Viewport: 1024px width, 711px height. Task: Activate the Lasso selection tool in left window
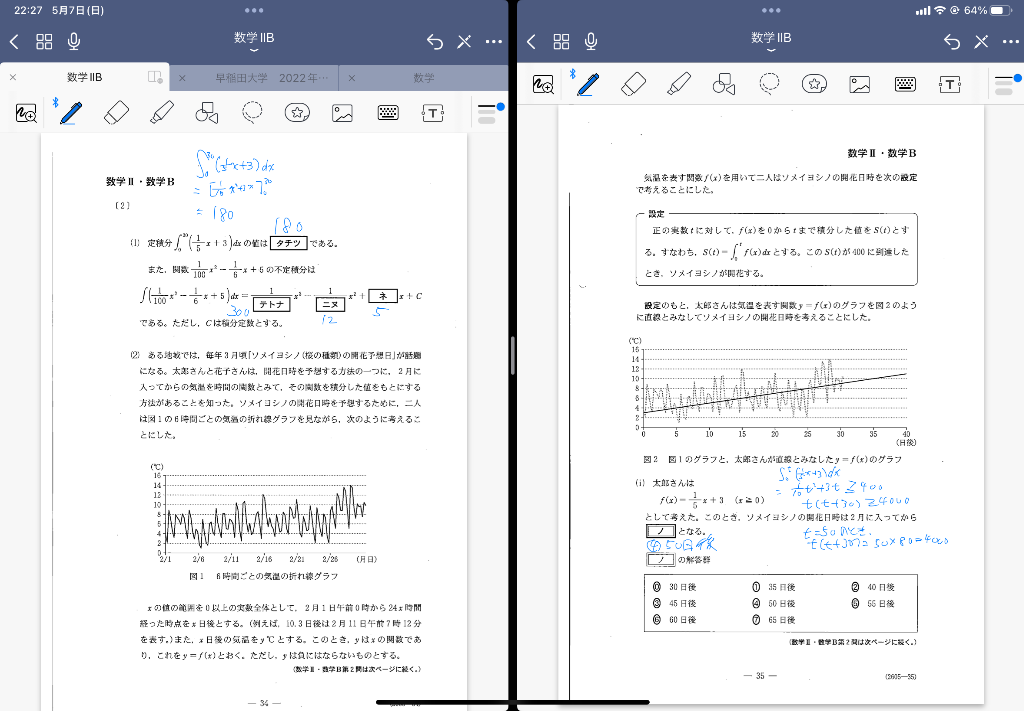[252, 113]
